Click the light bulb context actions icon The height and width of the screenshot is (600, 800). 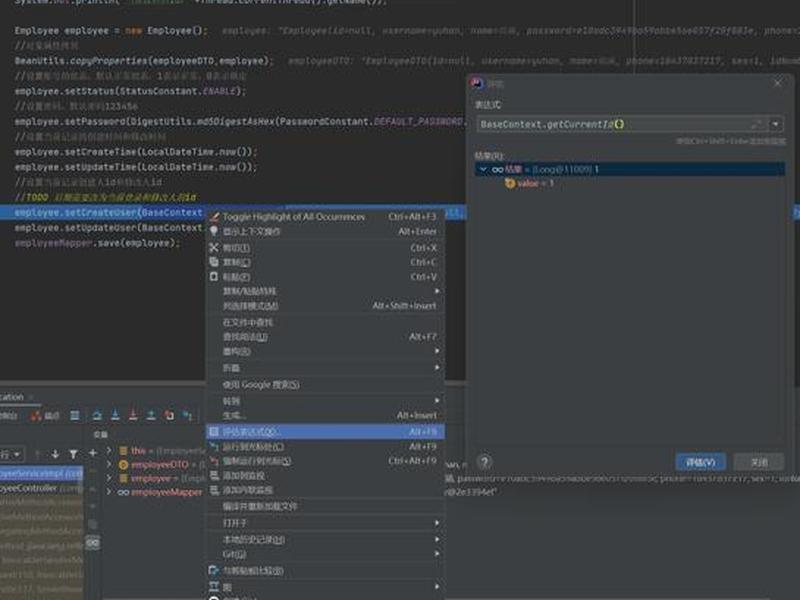214,231
